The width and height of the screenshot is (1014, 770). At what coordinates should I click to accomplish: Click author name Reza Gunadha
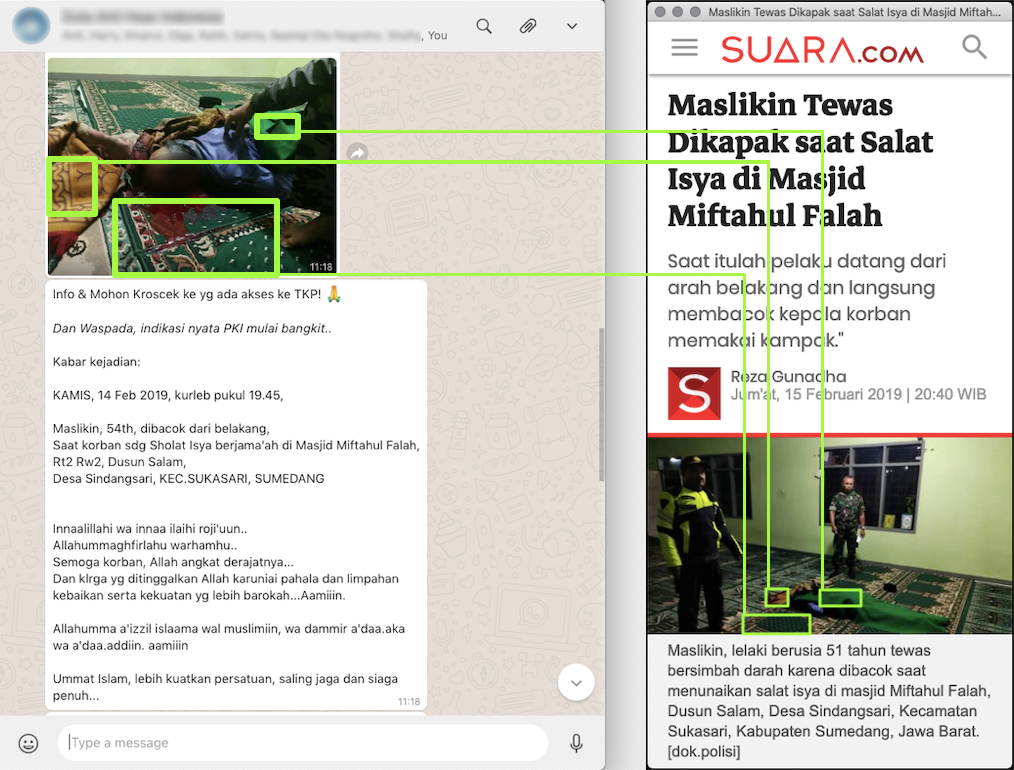pyautogui.click(x=788, y=377)
